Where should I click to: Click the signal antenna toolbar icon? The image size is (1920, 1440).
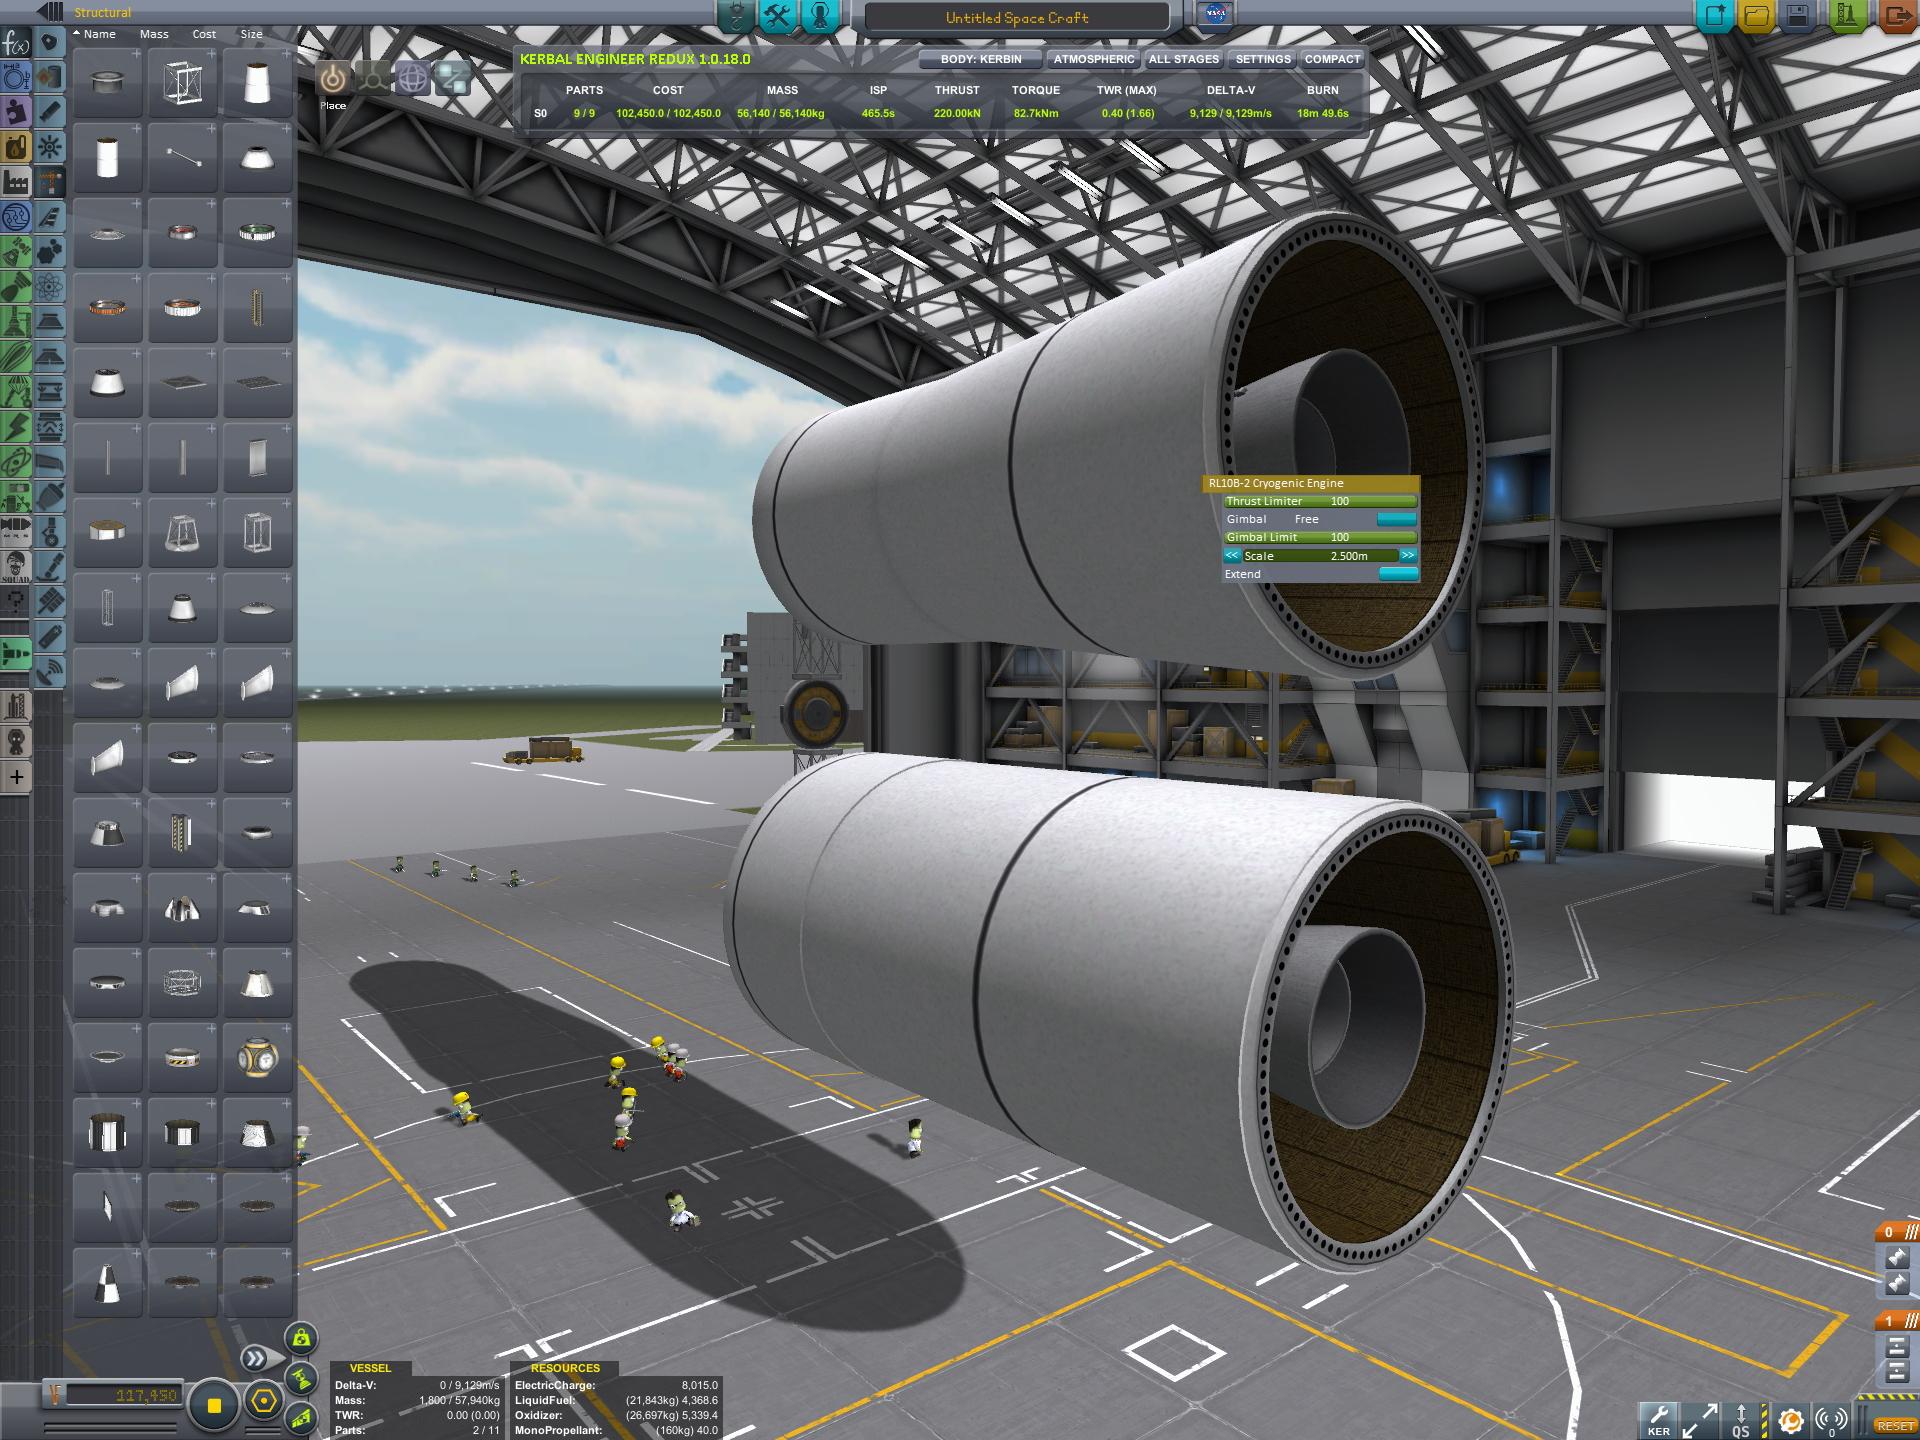(1831, 1419)
